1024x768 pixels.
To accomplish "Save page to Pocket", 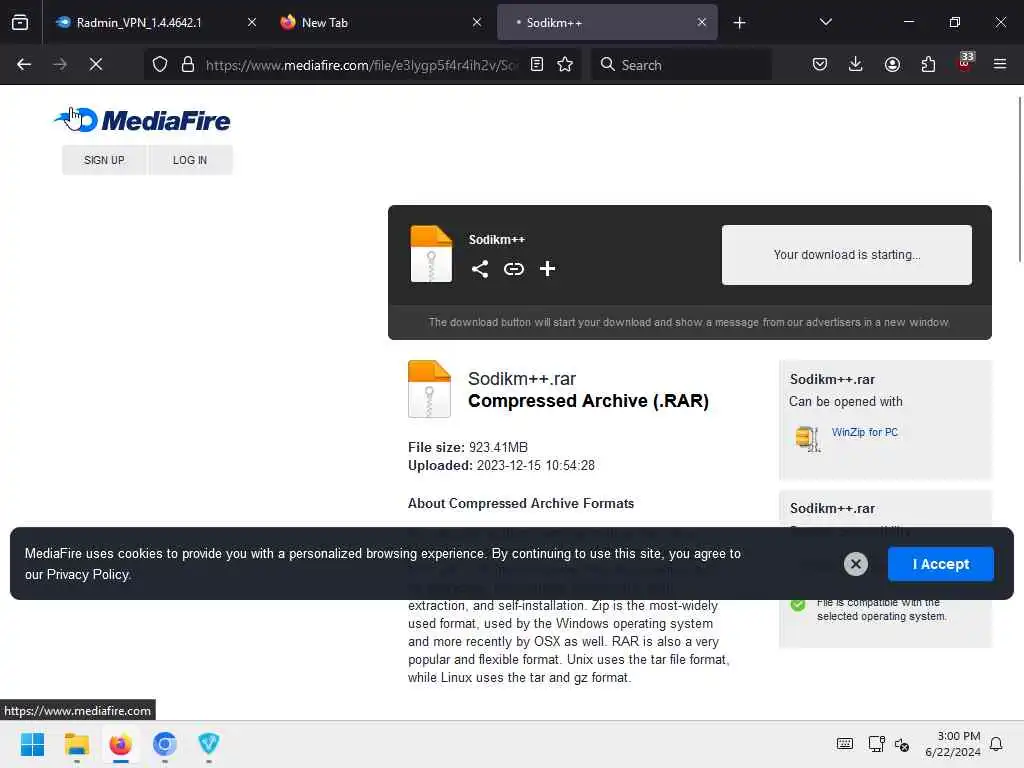I will (820, 64).
